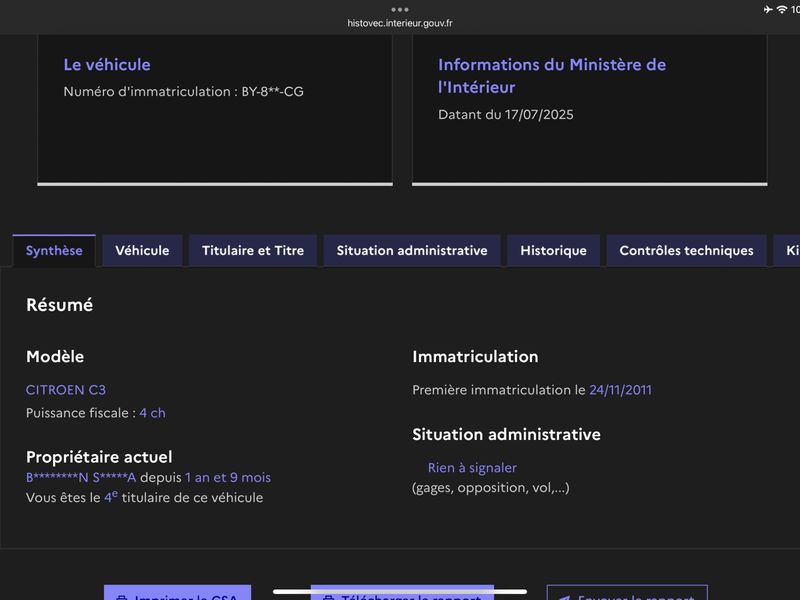Screen dimensions: 800x600
Task: Click the Résumé heading
Action: pyautogui.click(x=60, y=305)
